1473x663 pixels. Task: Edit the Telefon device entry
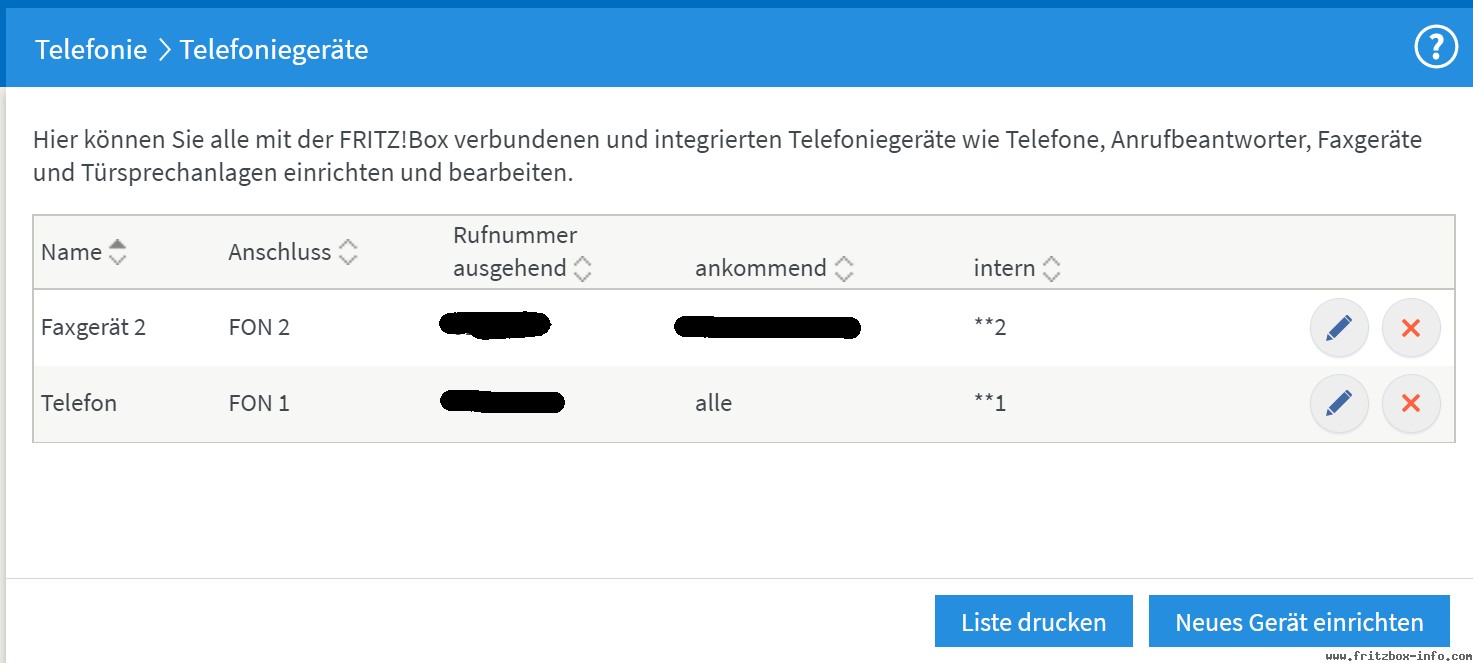(1339, 403)
